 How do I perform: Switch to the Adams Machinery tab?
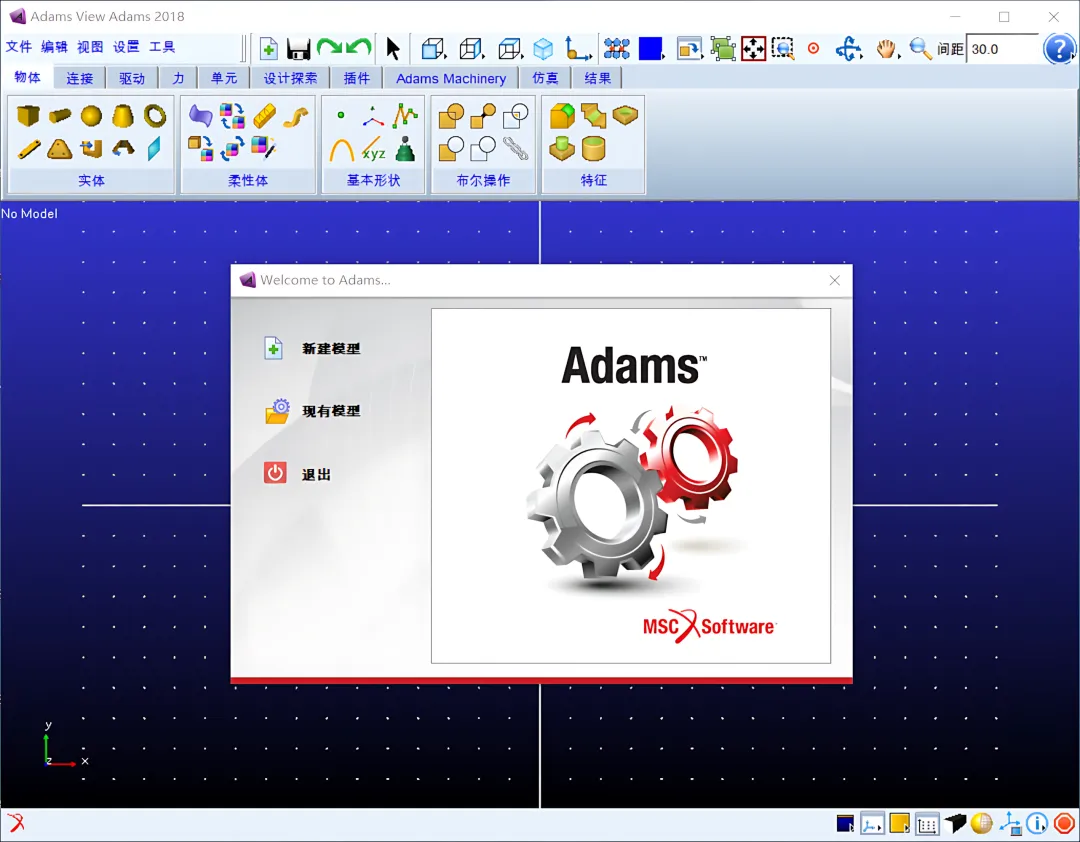451,79
